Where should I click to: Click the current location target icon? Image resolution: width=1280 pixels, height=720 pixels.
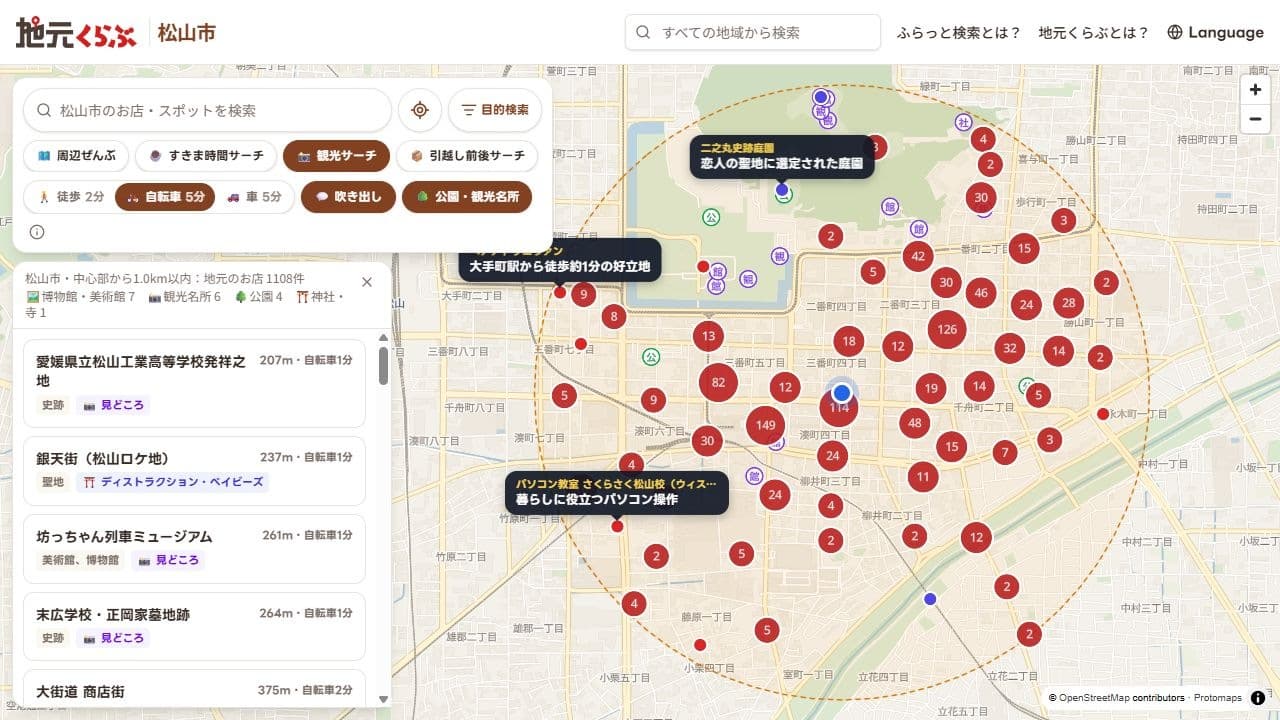click(x=420, y=110)
